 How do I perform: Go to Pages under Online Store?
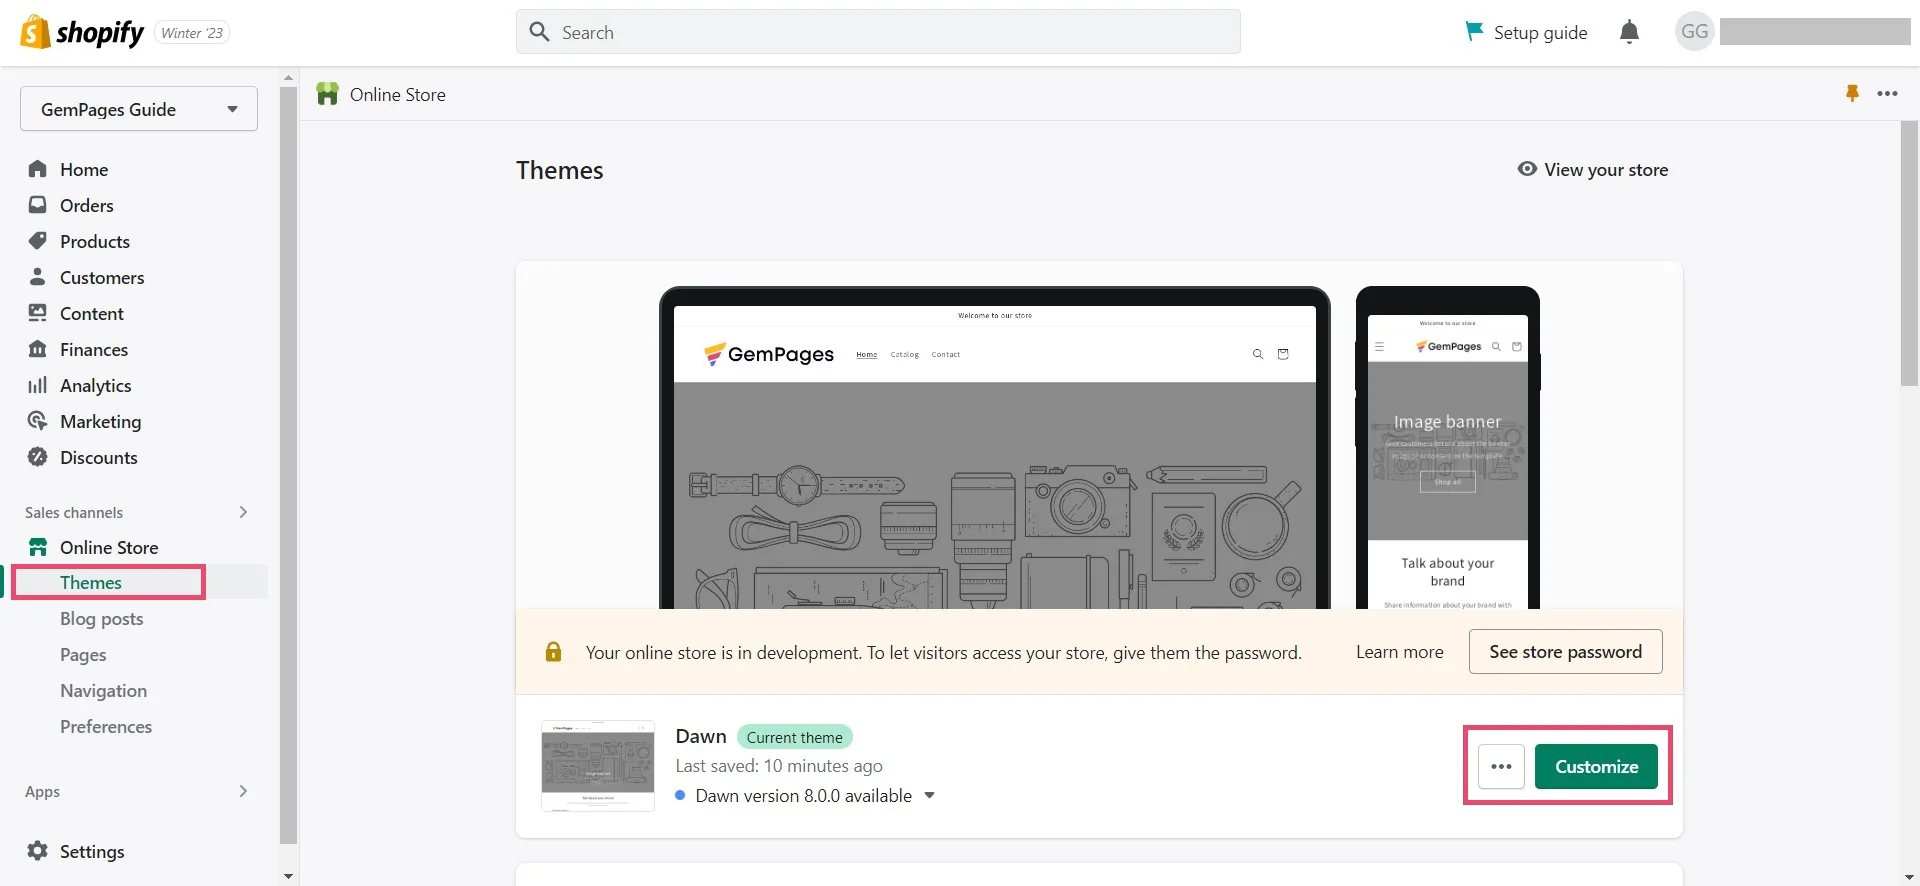(x=83, y=655)
